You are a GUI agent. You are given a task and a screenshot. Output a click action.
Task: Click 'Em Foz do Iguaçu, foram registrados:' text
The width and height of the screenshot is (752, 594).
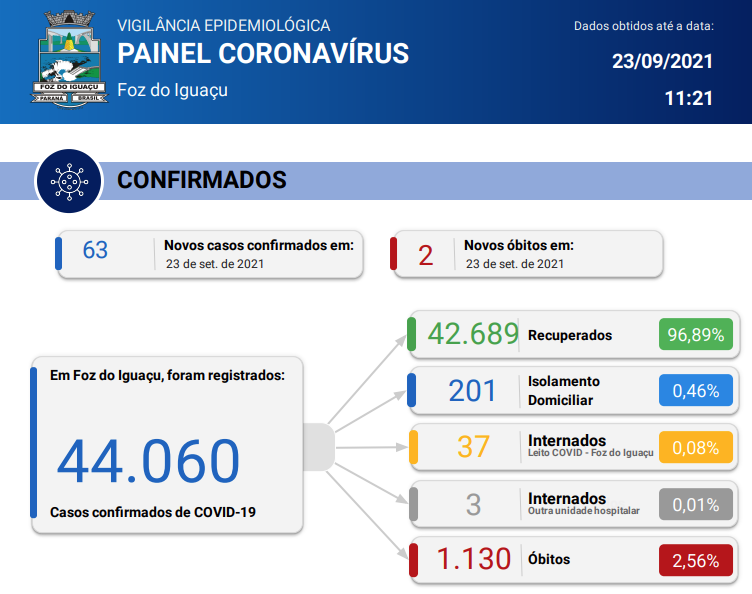(167, 375)
